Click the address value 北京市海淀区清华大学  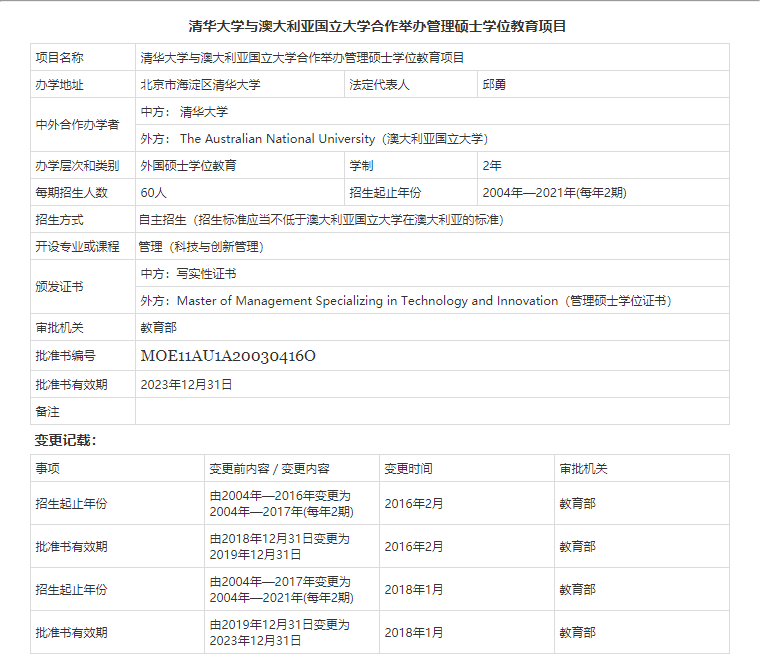(200, 85)
